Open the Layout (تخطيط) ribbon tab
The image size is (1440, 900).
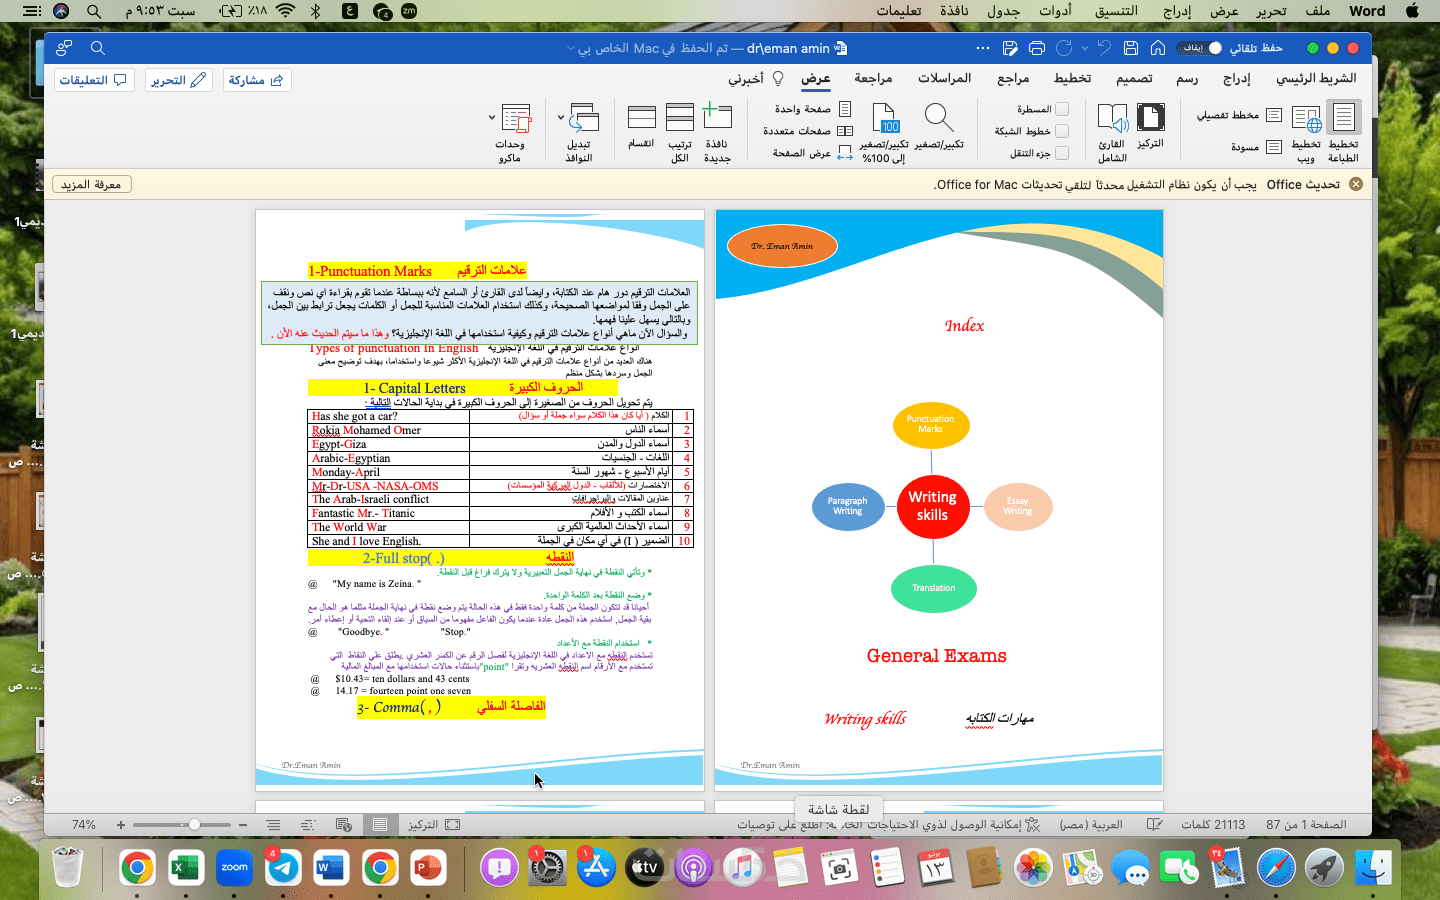(x=1072, y=78)
